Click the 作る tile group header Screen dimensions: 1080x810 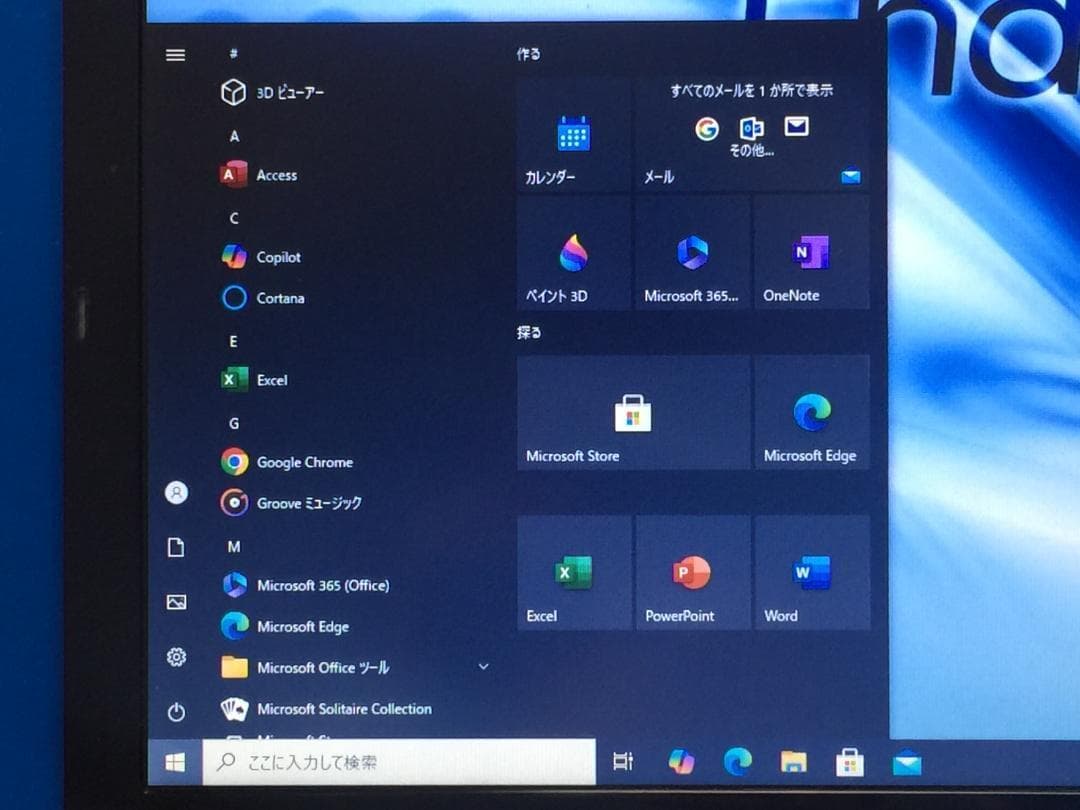529,54
